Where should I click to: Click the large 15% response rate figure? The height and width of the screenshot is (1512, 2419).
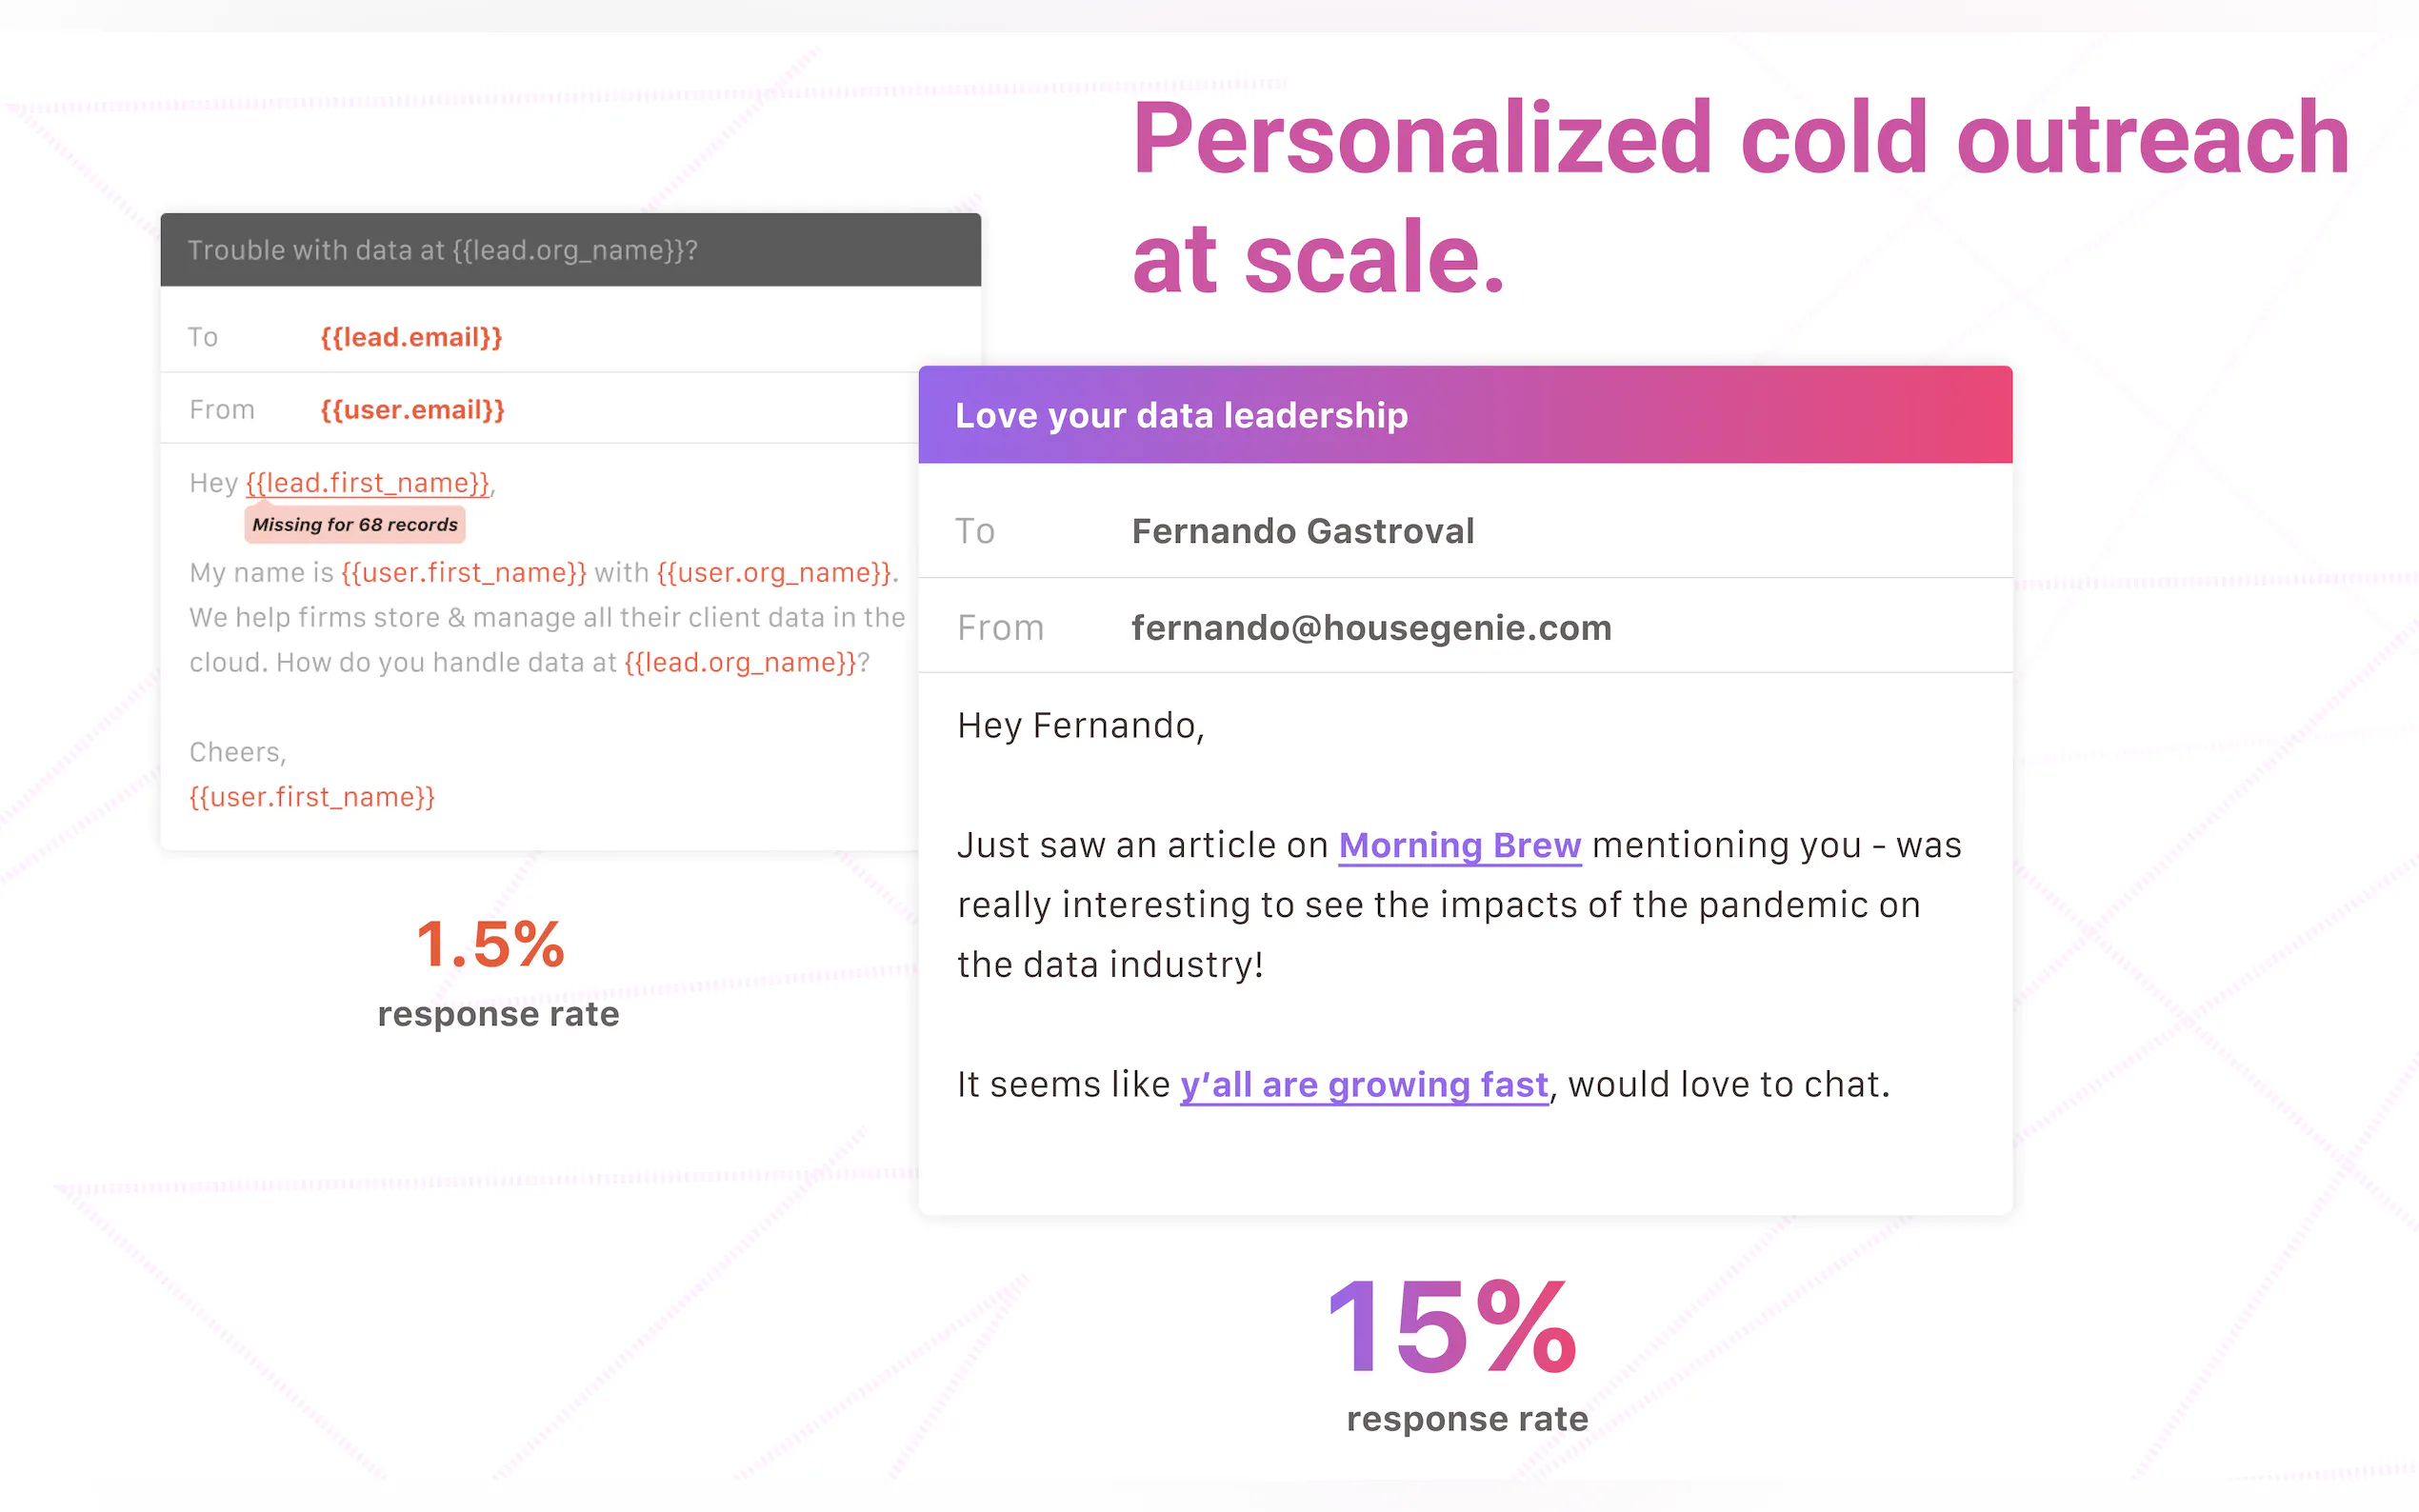1451,1328
